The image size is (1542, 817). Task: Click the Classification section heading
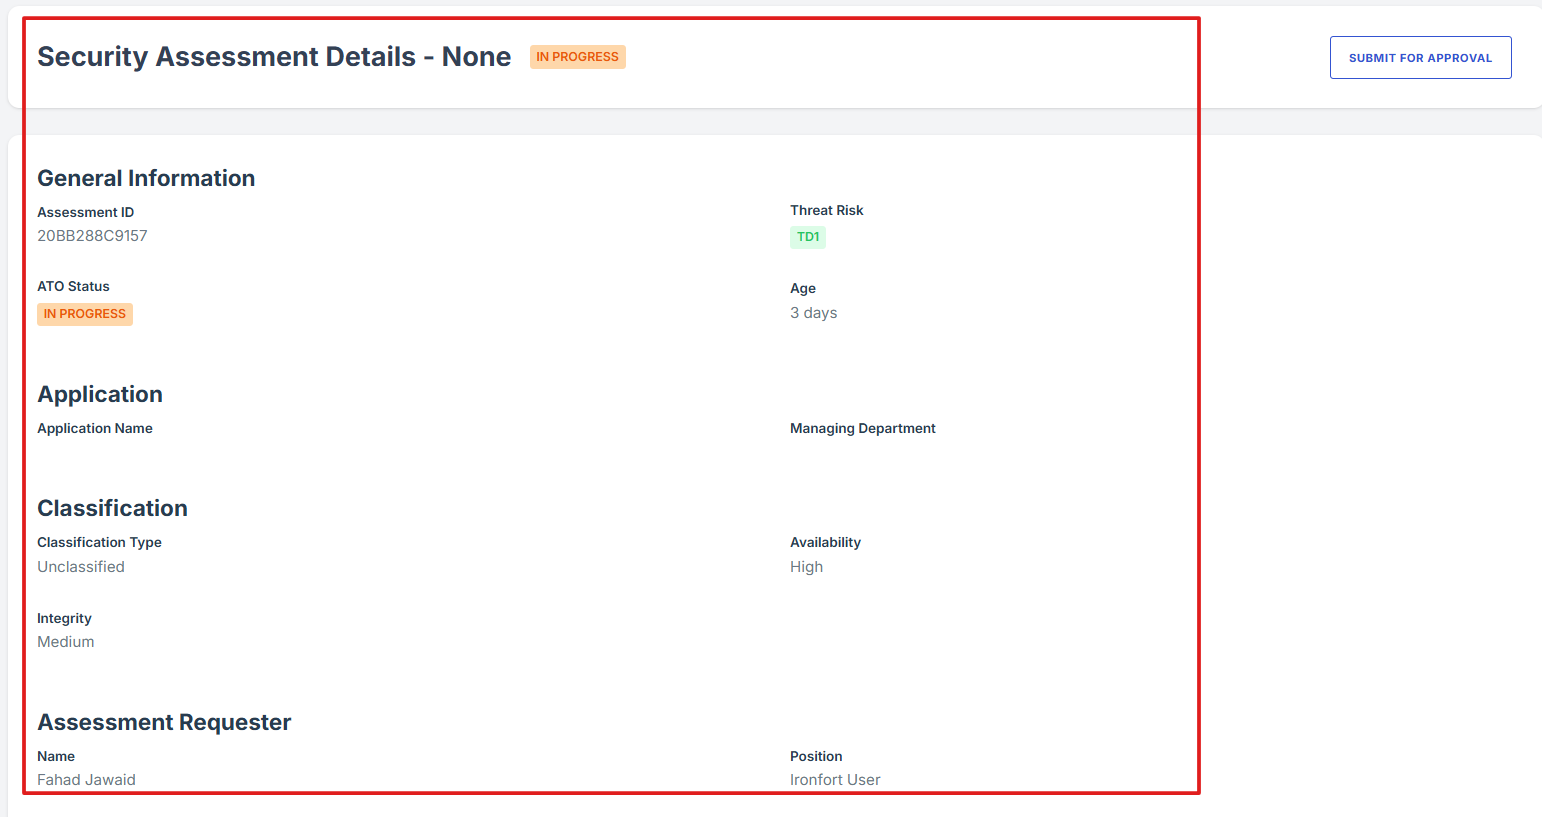click(x=112, y=508)
